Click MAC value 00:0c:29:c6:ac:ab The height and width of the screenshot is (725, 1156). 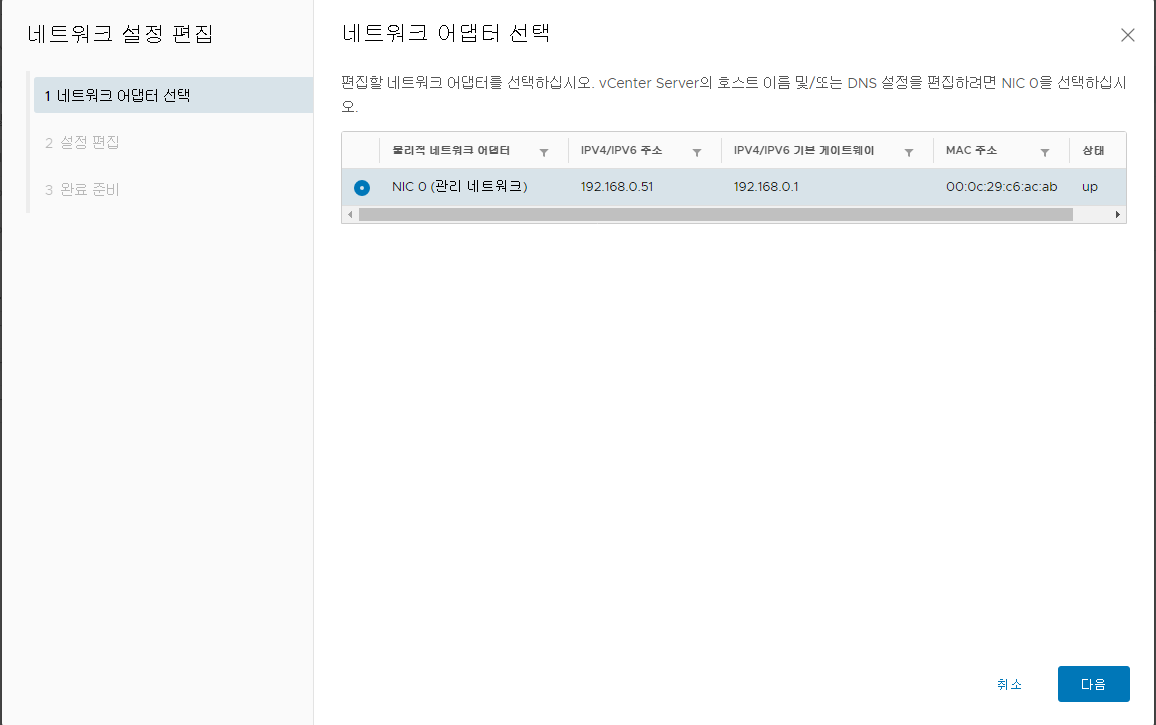point(1001,187)
